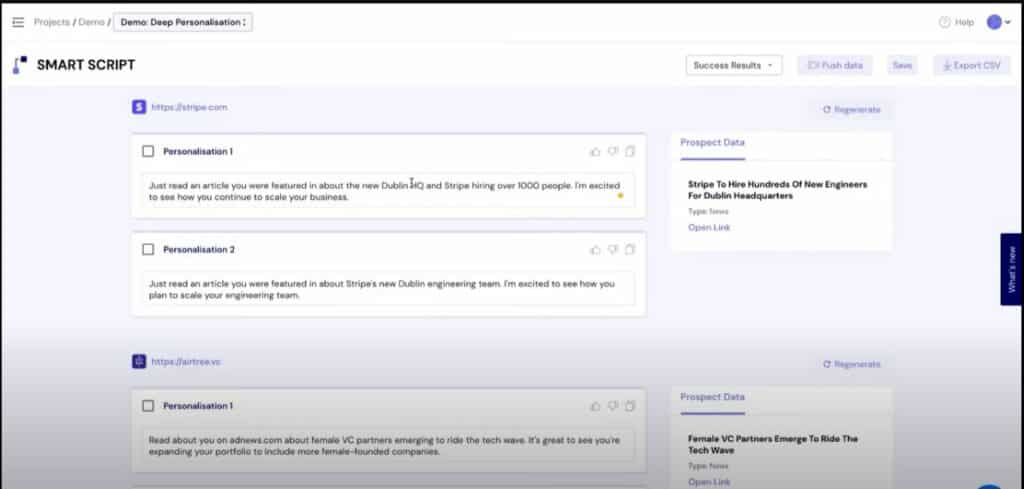This screenshot has width=1024, height=489.
Task: Open the Help icon in header
Action: [944, 22]
